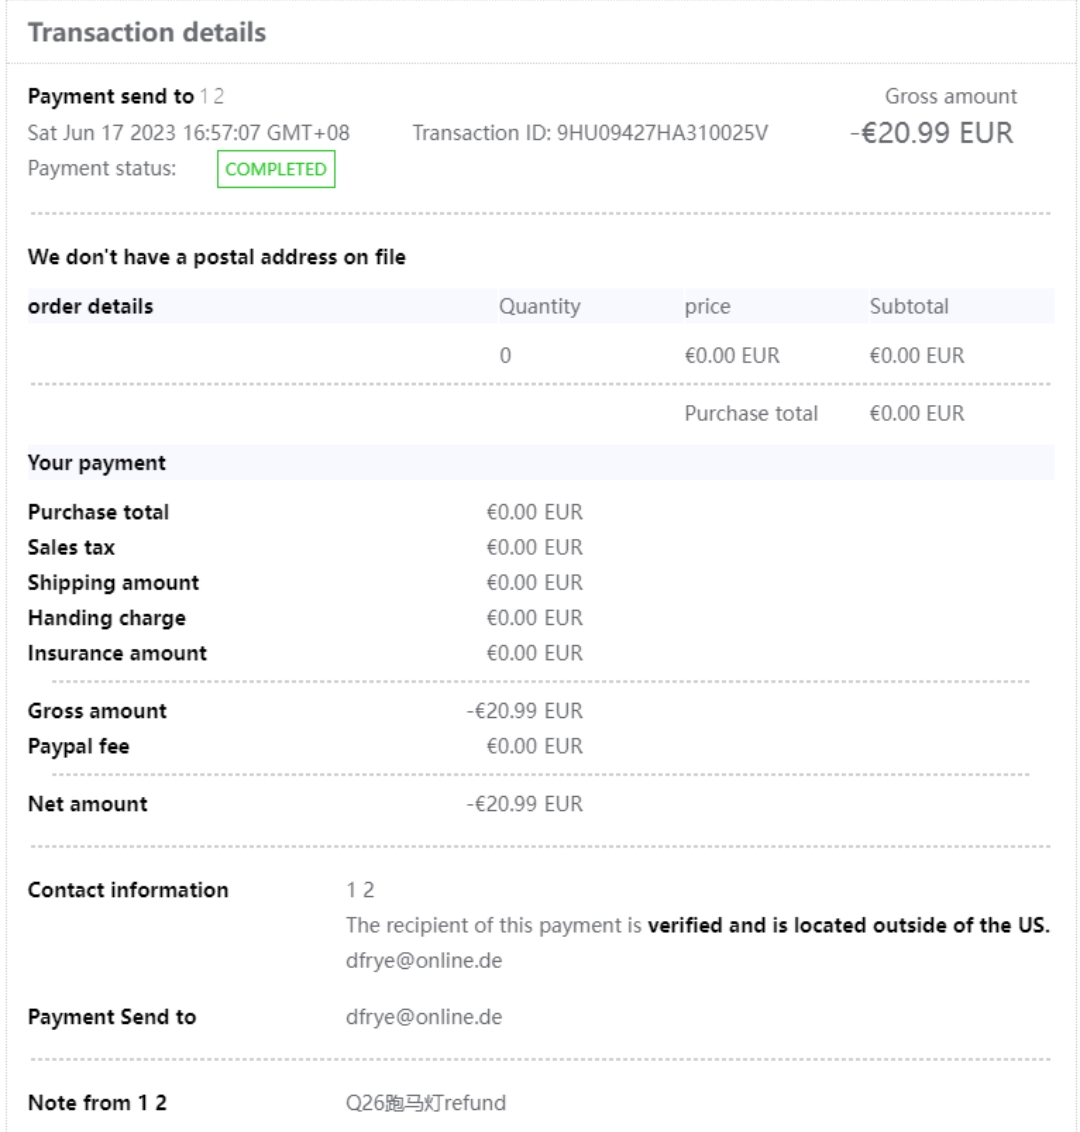Click the large -€20.99 EUR gross amount at top right
Image resolution: width=1080 pixels, height=1132 pixels.
932,133
